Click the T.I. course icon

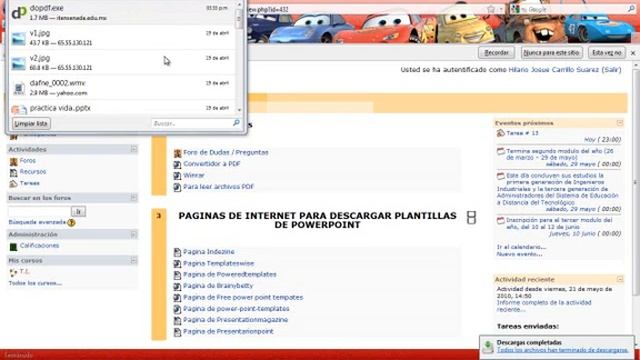pyautogui.click(x=13, y=272)
